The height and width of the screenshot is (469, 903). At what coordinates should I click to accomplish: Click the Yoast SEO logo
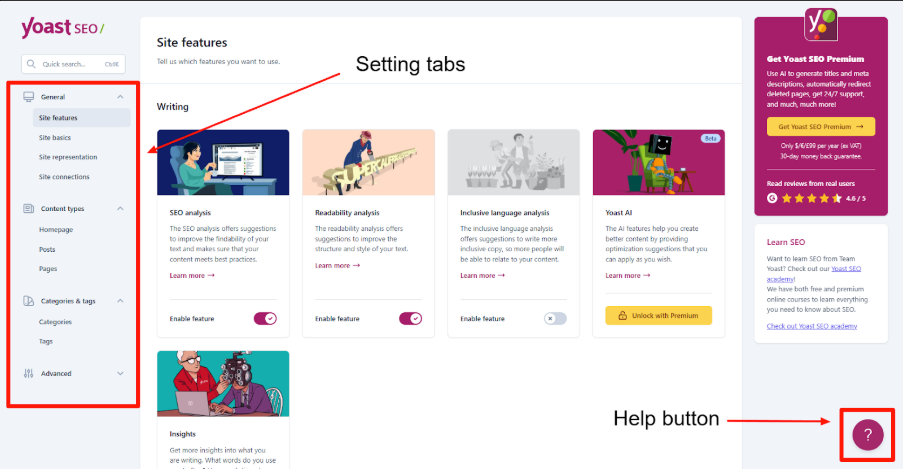pyautogui.click(x=63, y=28)
